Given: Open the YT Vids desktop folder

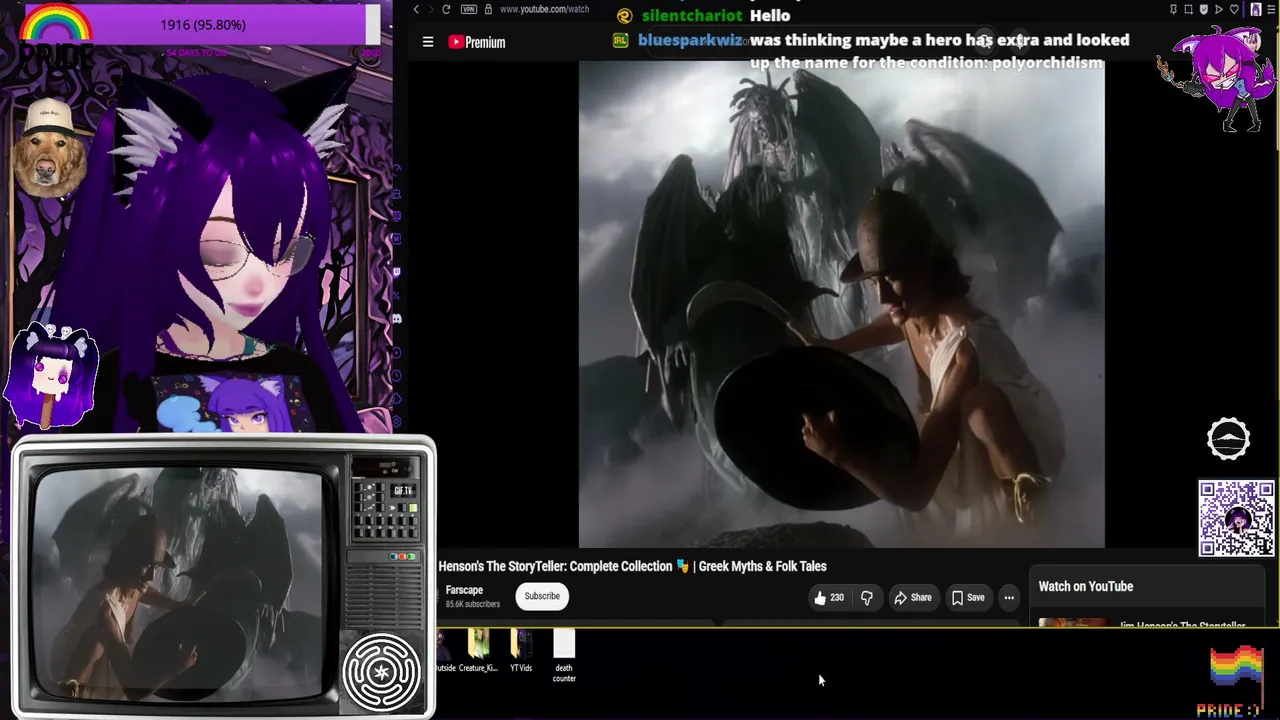Looking at the screenshot, I should pos(521,650).
